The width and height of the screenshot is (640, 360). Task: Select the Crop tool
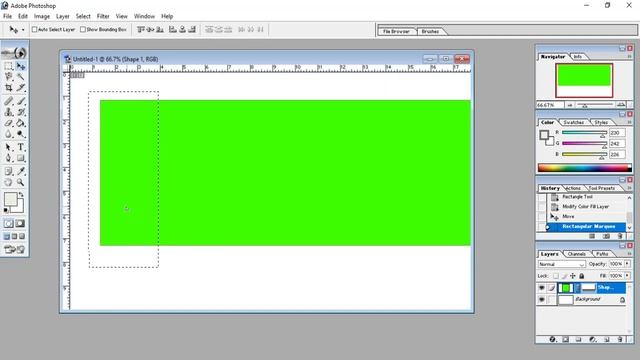(x=9, y=87)
